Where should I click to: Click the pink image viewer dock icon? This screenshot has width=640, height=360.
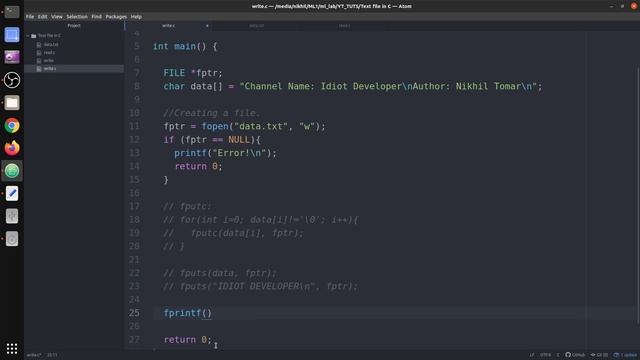[x=12, y=57]
